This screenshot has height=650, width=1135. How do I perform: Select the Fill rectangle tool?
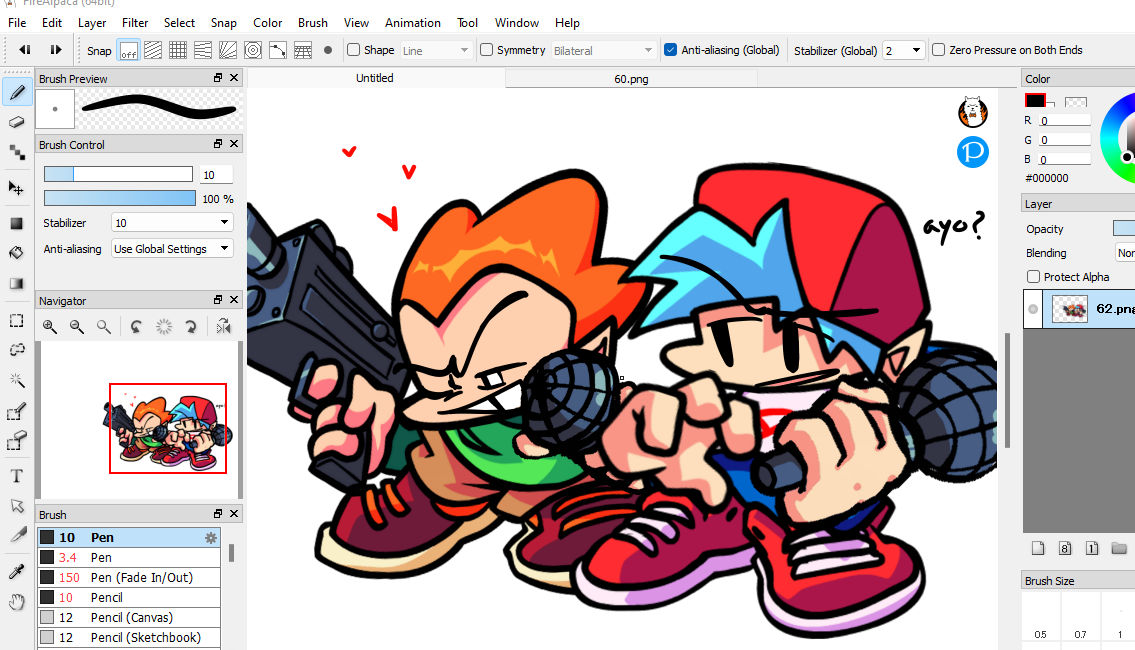coord(17,224)
